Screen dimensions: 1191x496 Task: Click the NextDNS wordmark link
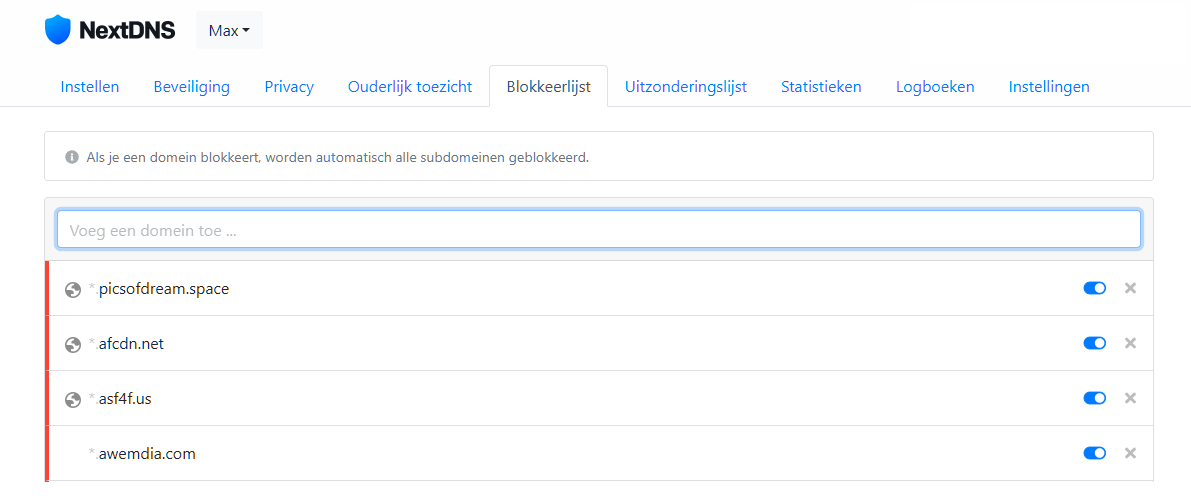pos(127,30)
